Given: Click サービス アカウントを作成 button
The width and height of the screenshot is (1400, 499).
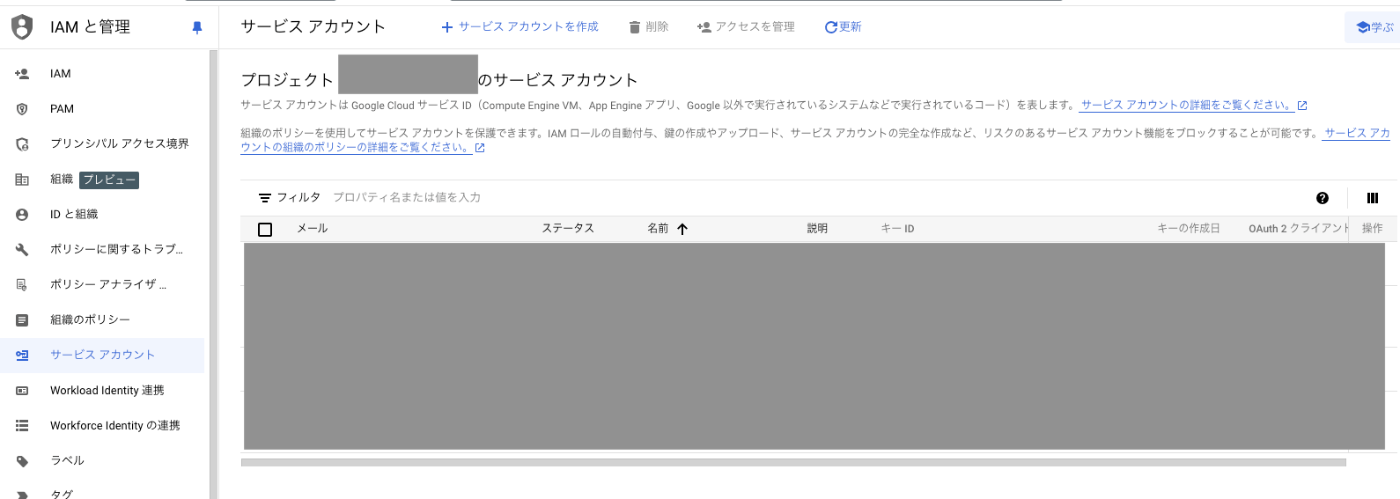Looking at the screenshot, I should pos(520,27).
